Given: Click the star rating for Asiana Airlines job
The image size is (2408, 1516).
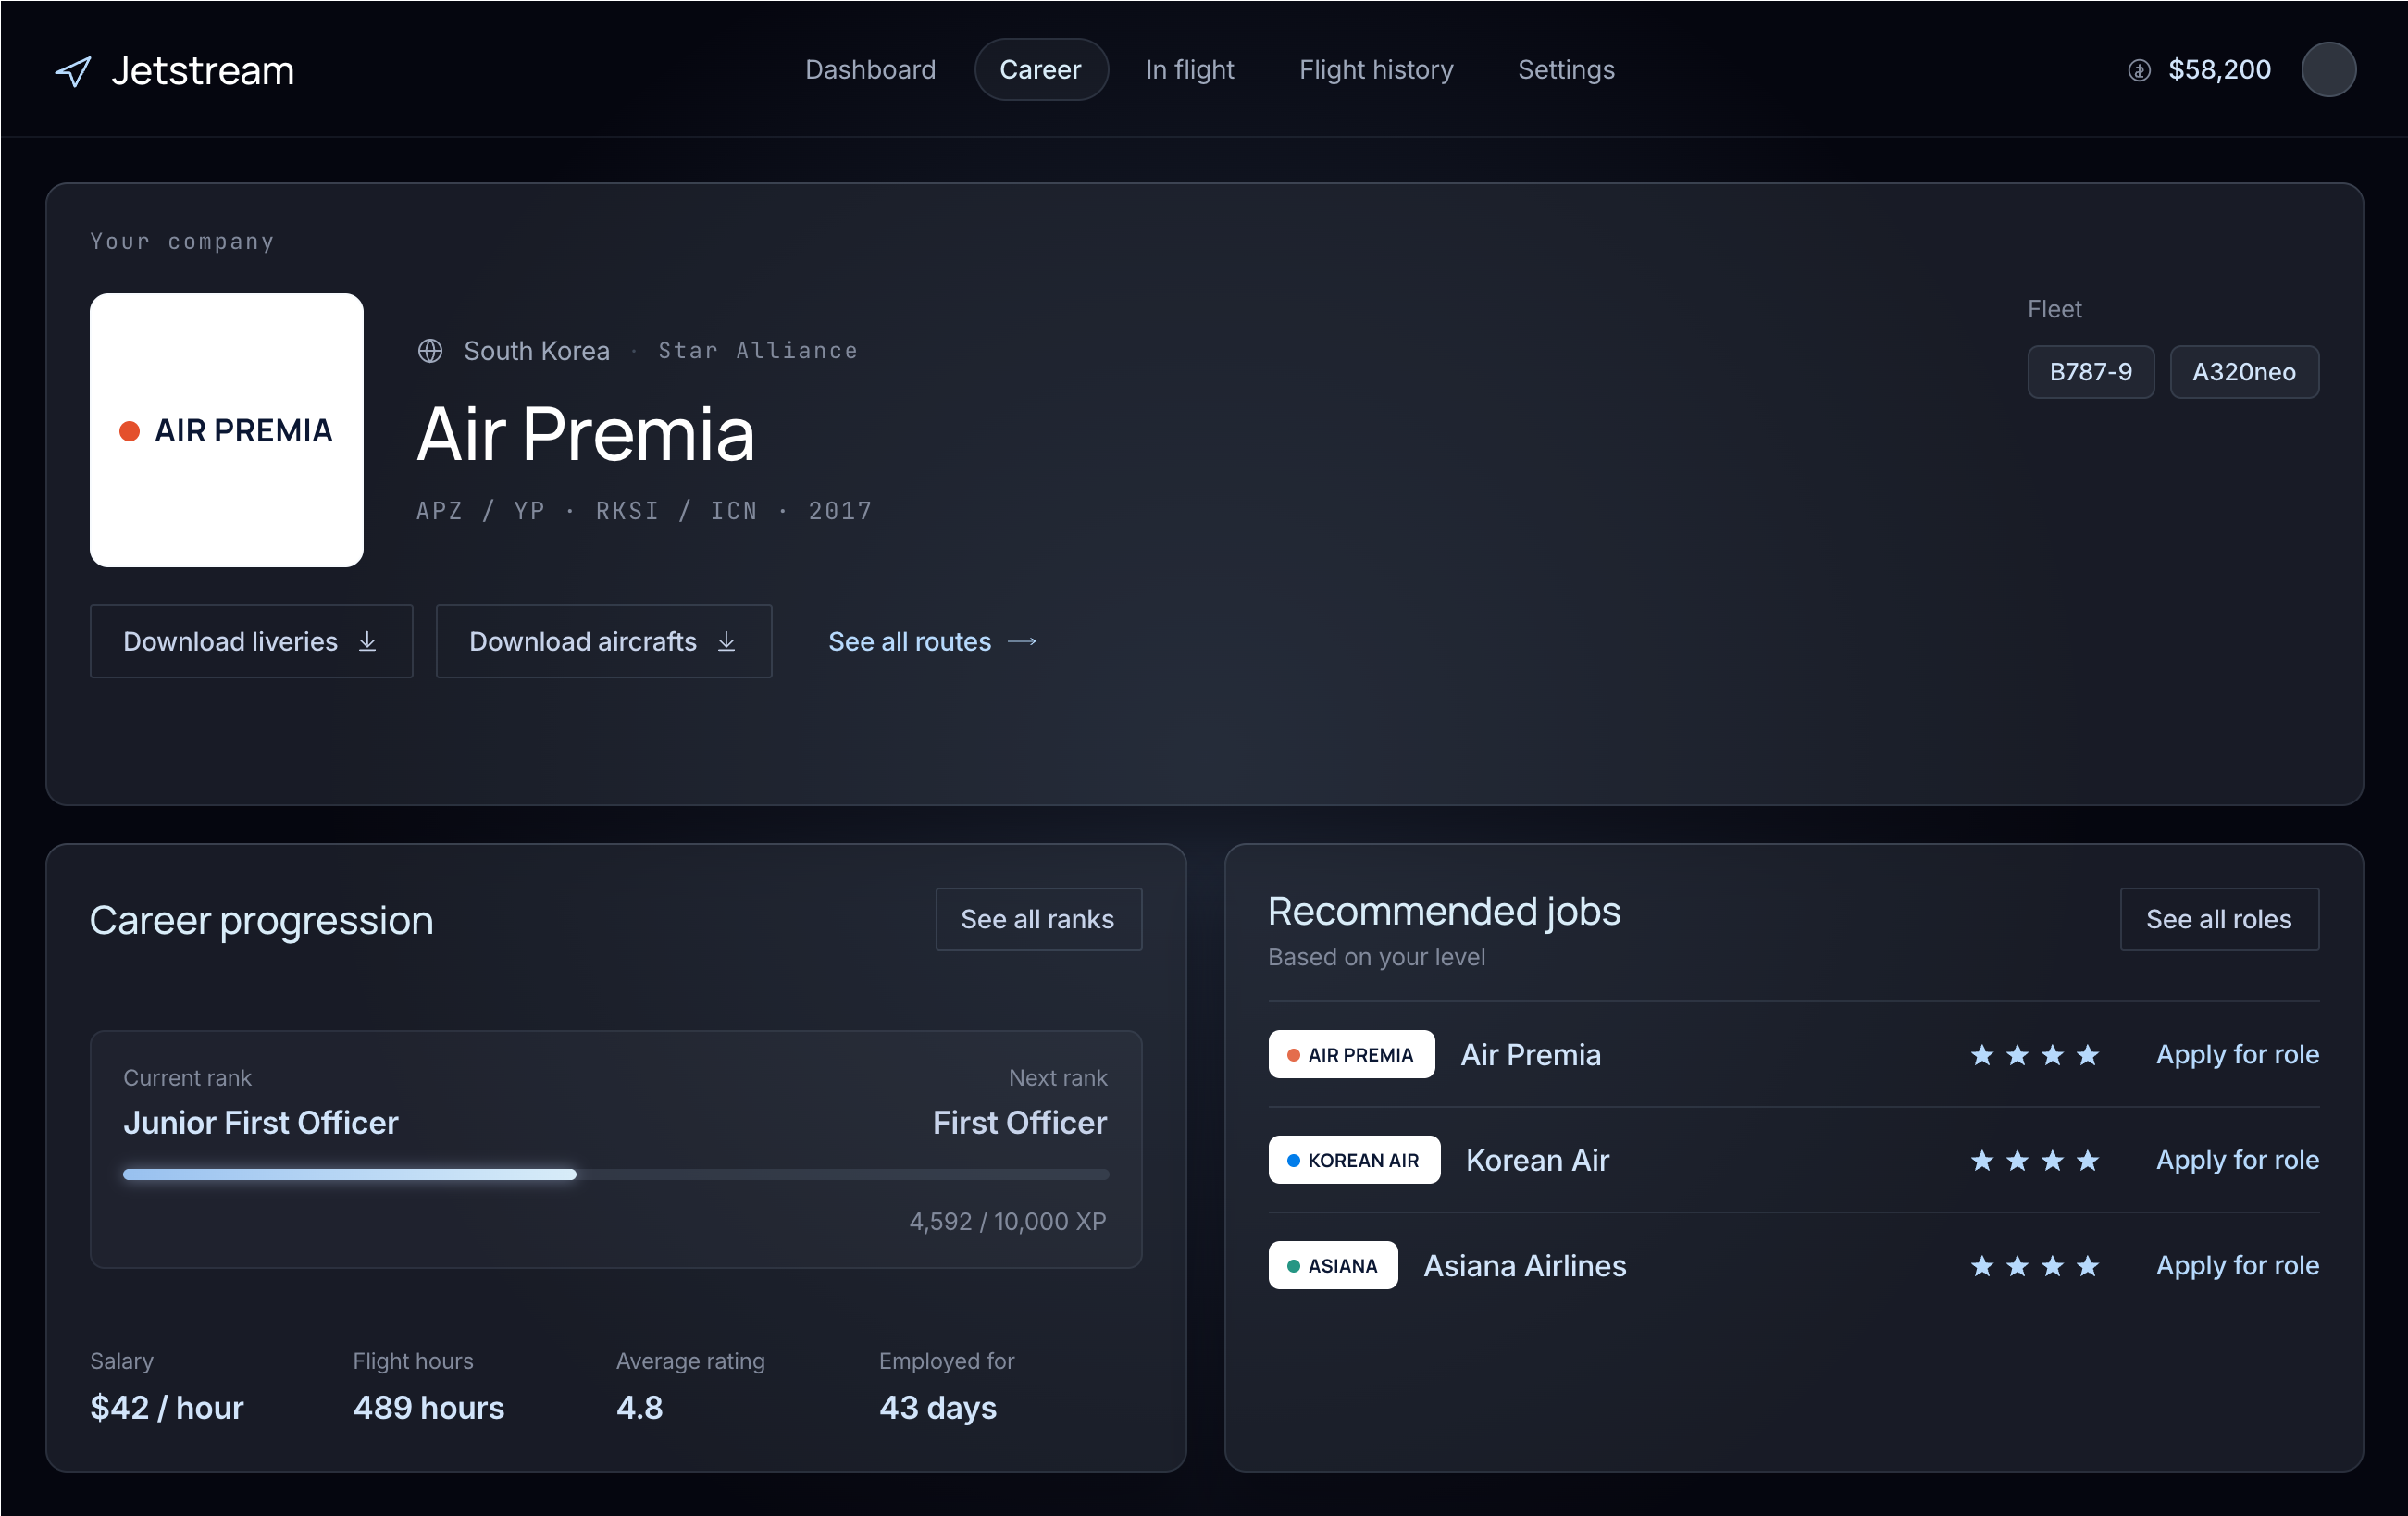Looking at the screenshot, I should click(2035, 1266).
